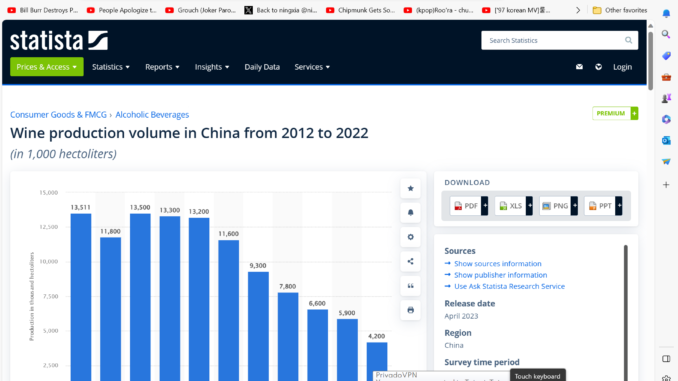678x381 pixels.
Task: Open the Bill Burr Destroys favorite
Action: (x=43, y=10)
